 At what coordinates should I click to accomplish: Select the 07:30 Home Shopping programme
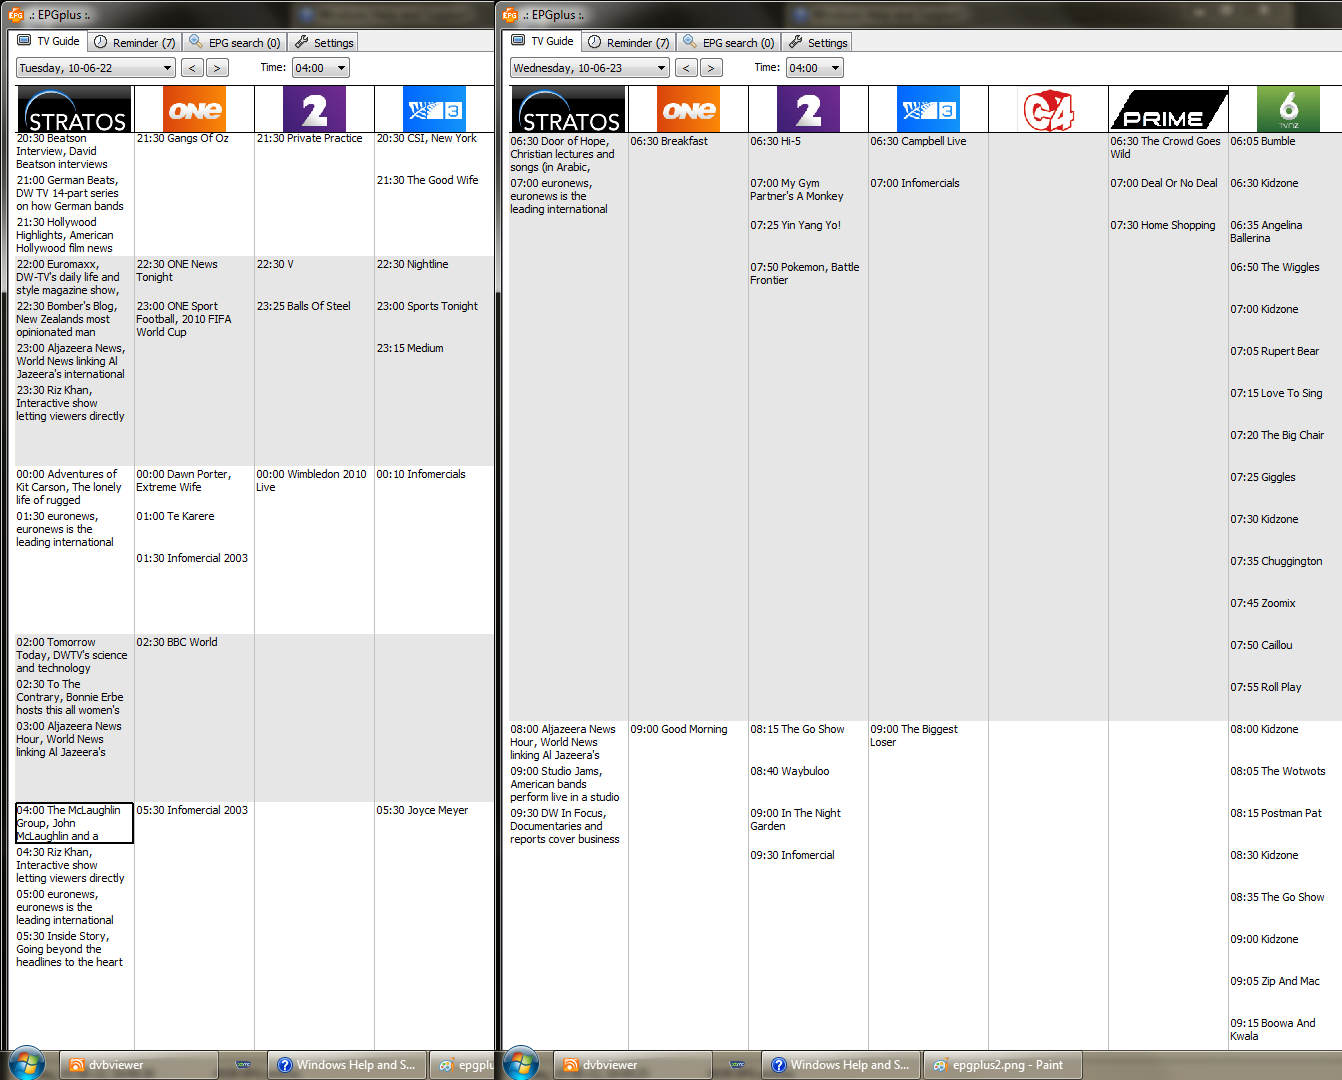[x=1163, y=226]
